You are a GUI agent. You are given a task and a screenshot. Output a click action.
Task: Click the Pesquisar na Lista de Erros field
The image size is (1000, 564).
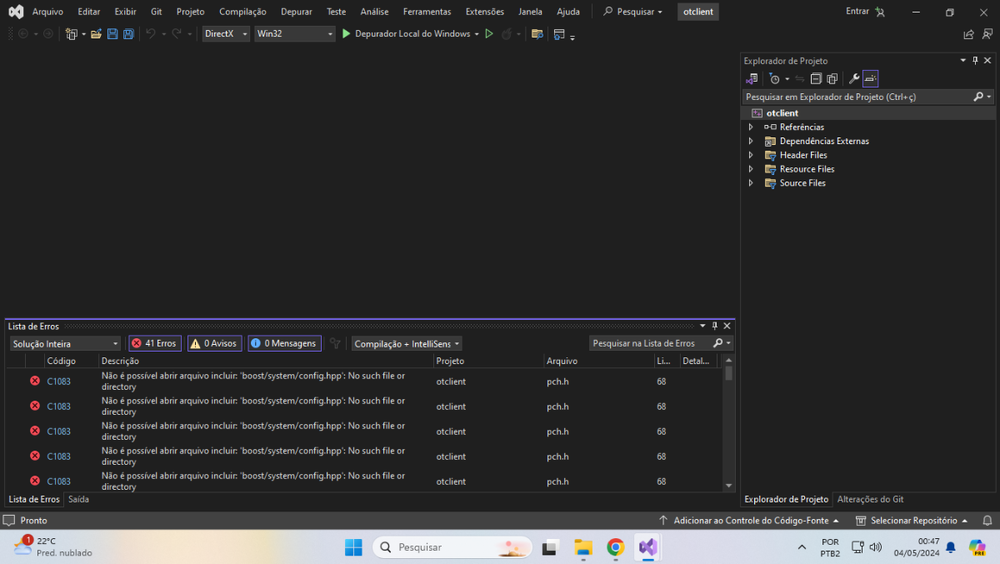650,343
